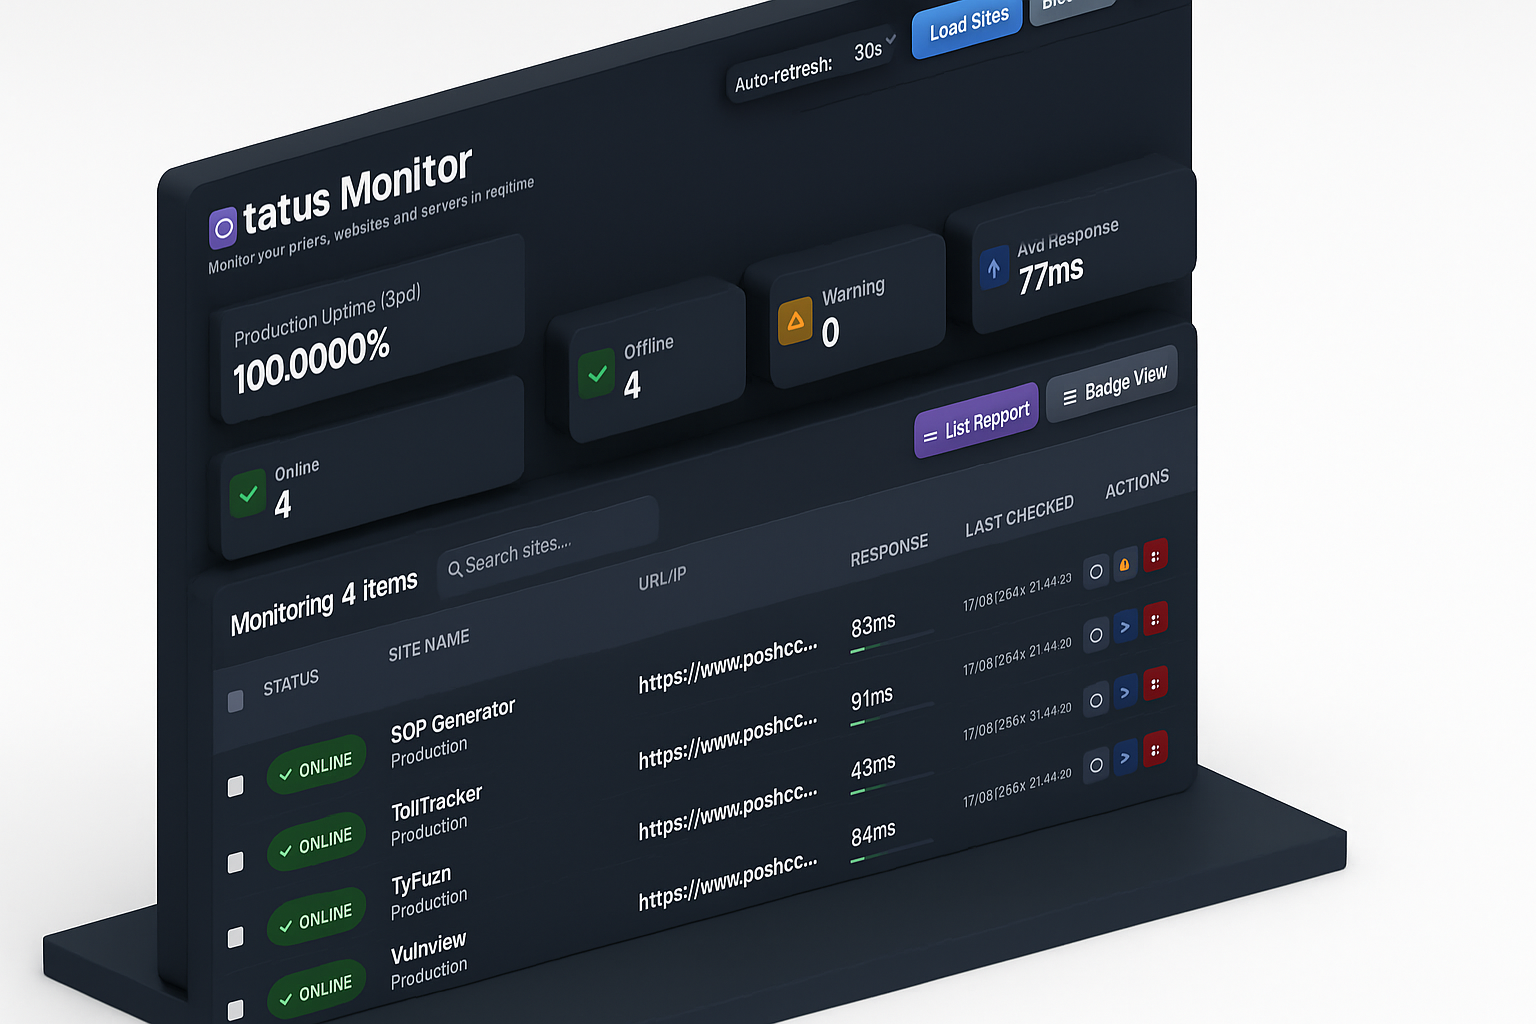Click the green check icon on Online card
The width and height of the screenshot is (1536, 1024).
pyautogui.click(x=249, y=494)
